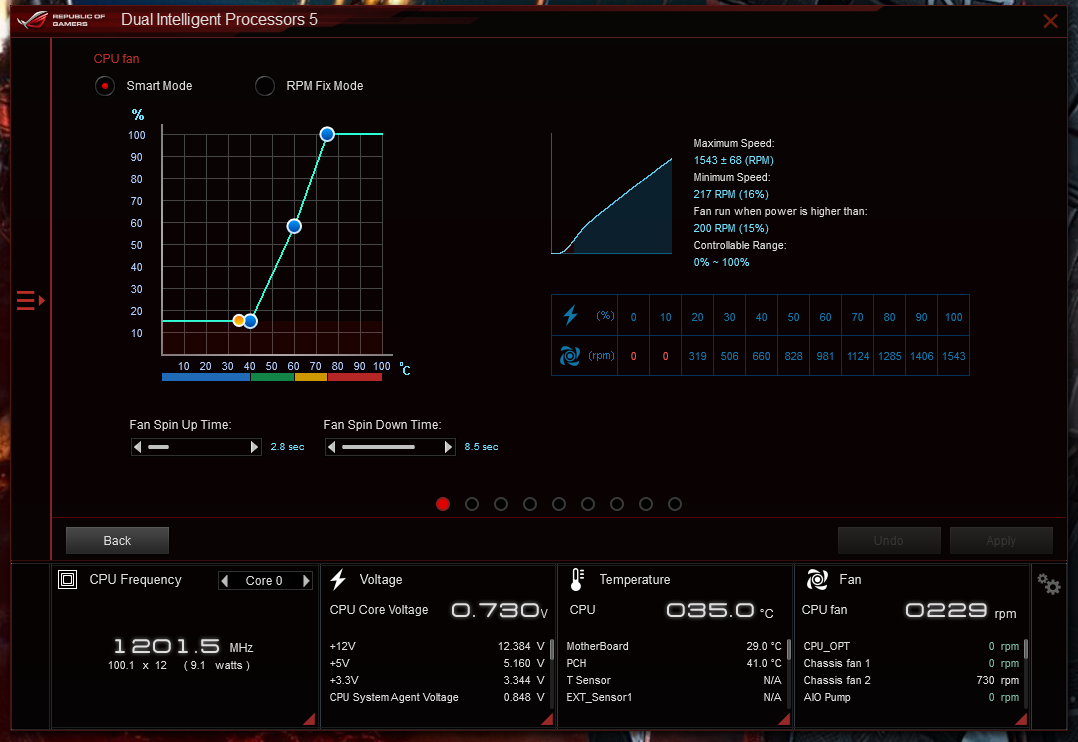Click PCH temperature row
Screen dimensions: 1078x742
(x=674, y=663)
